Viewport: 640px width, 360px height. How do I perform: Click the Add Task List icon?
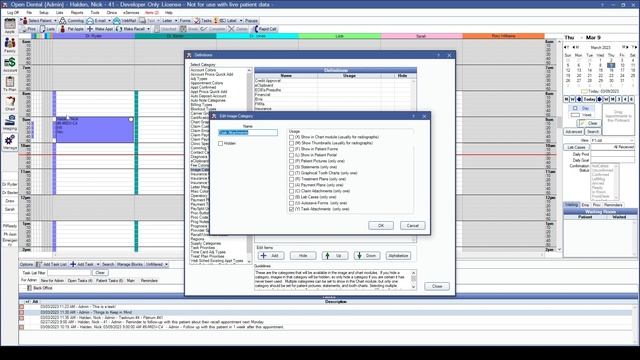click(39, 264)
